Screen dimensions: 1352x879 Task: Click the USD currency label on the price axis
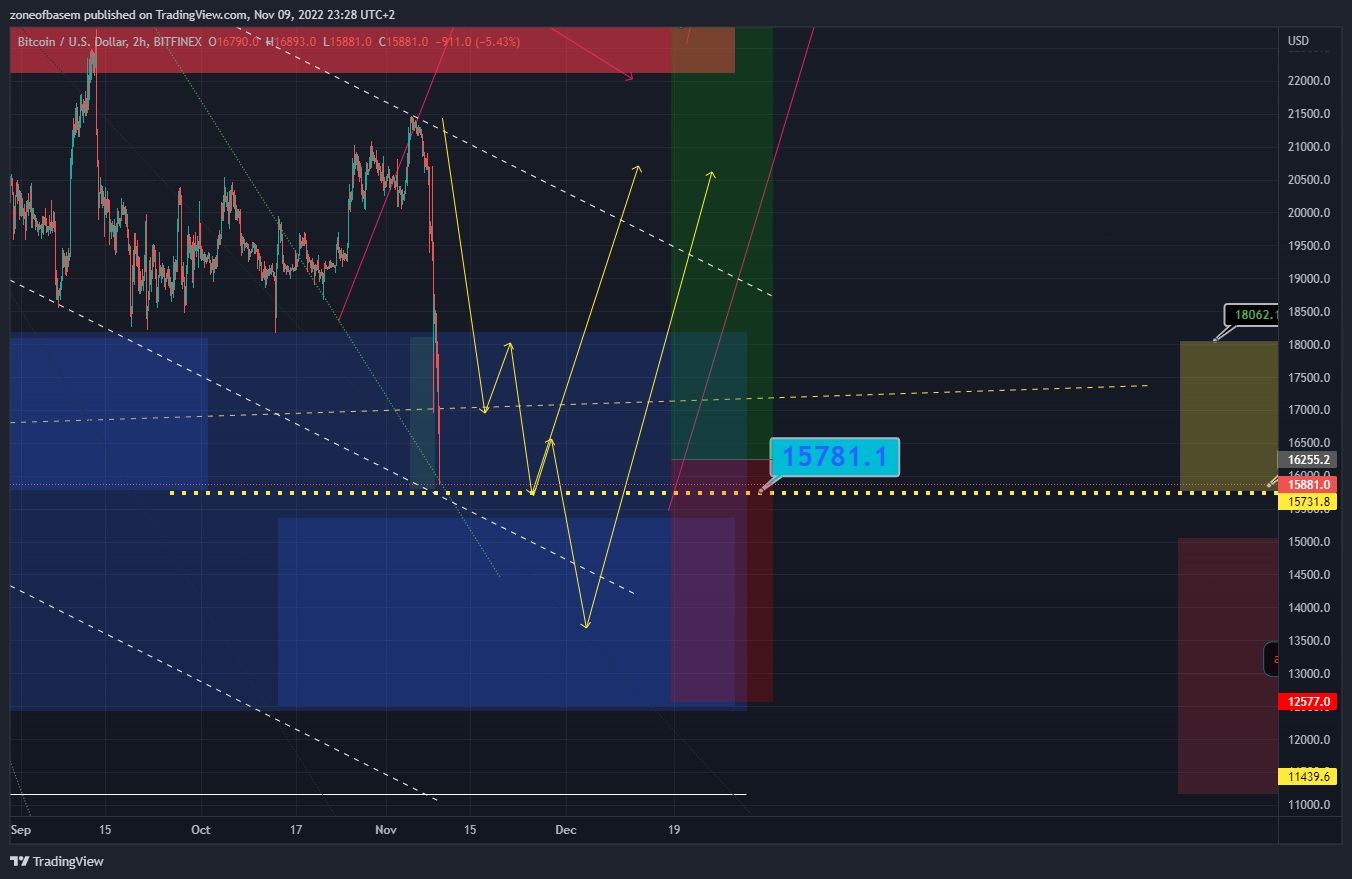click(1298, 41)
